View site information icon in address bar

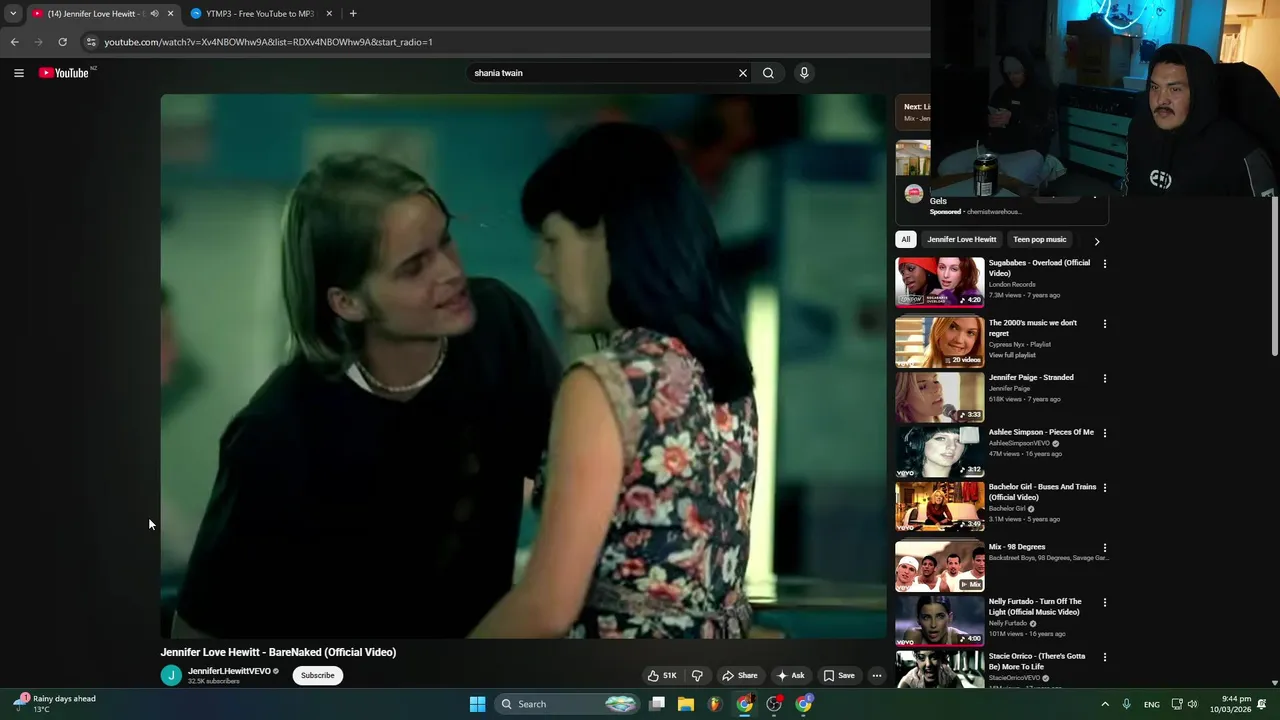pos(90,42)
